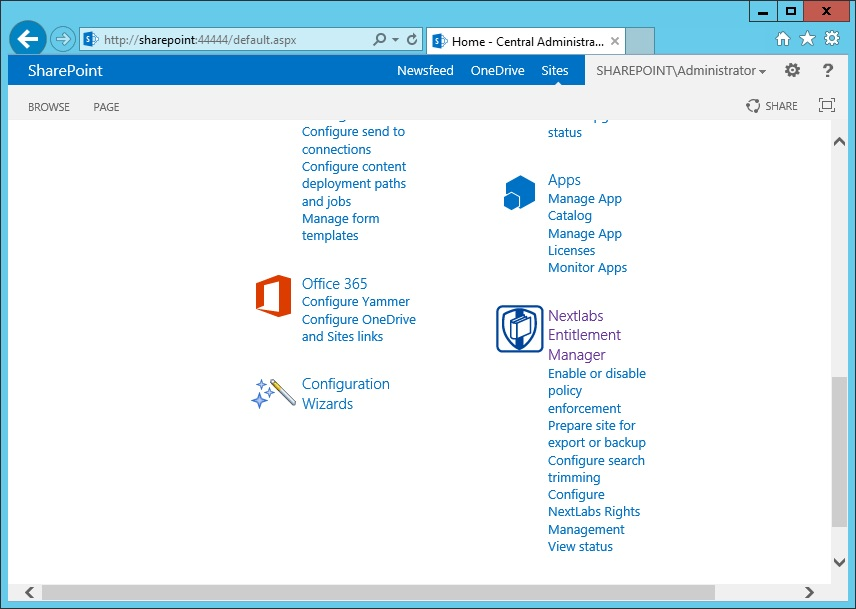Open Manage App Catalog link

coord(585,207)
